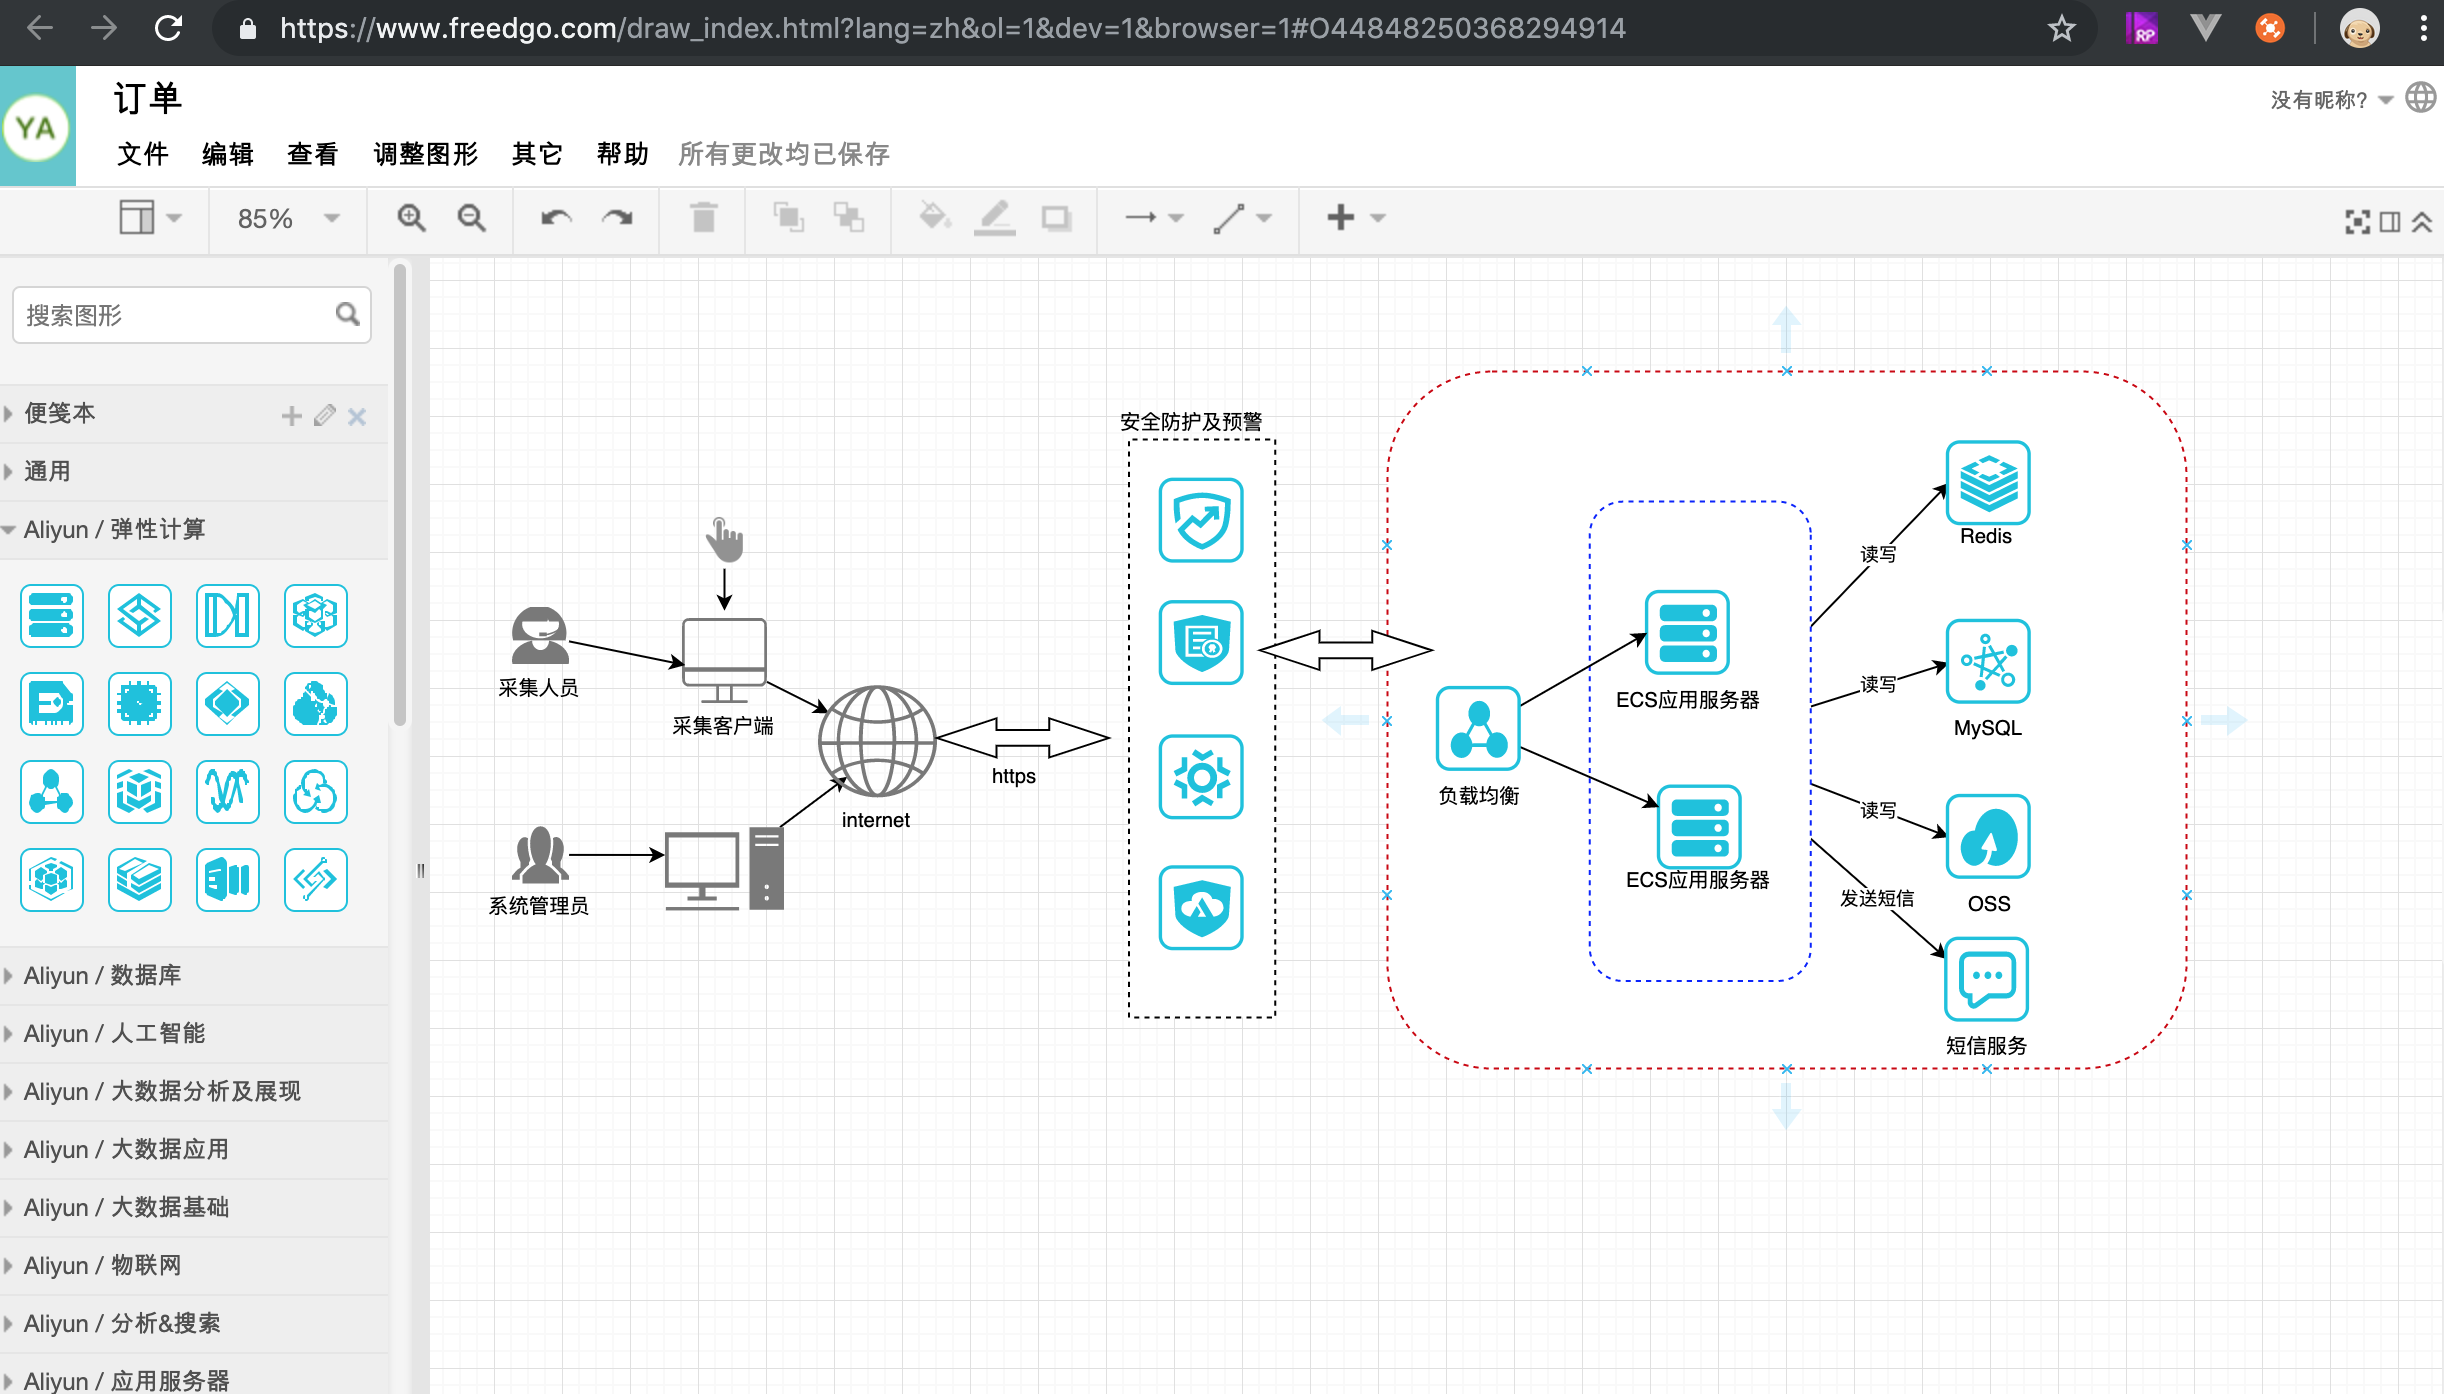Click the arrow style dropdown in toolbar
Image resolution: width=2444 pixels, height=1394 pixels.
coord(1177,217)
